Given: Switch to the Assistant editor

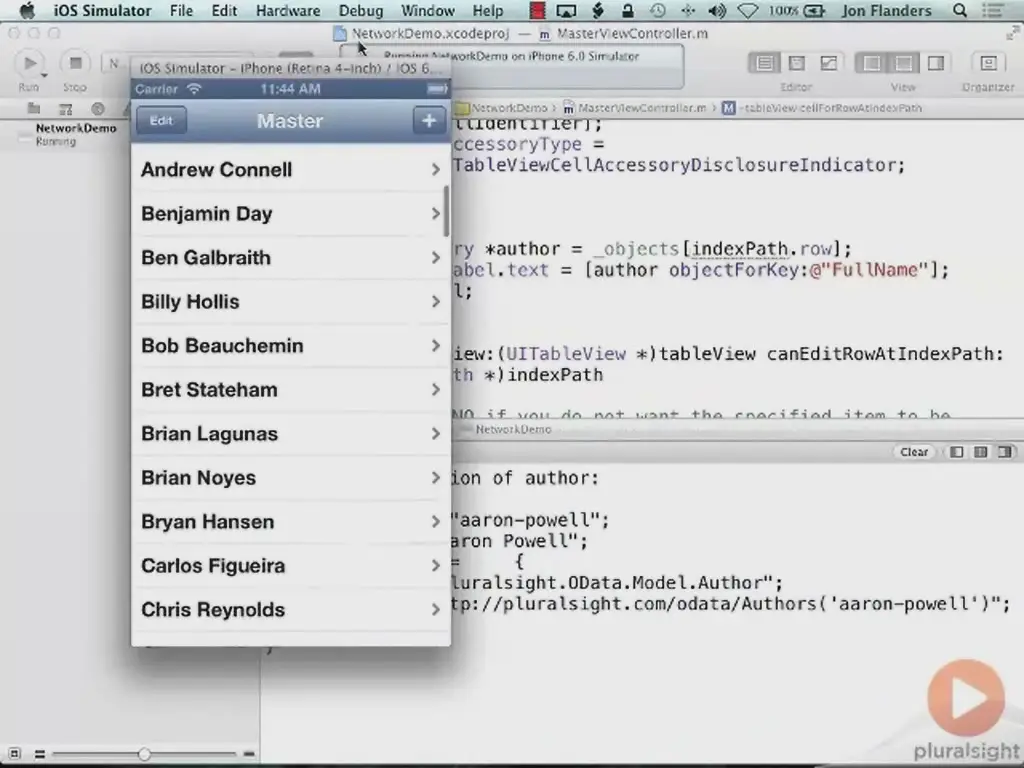Looking at the screenshot, I should 797,63.
